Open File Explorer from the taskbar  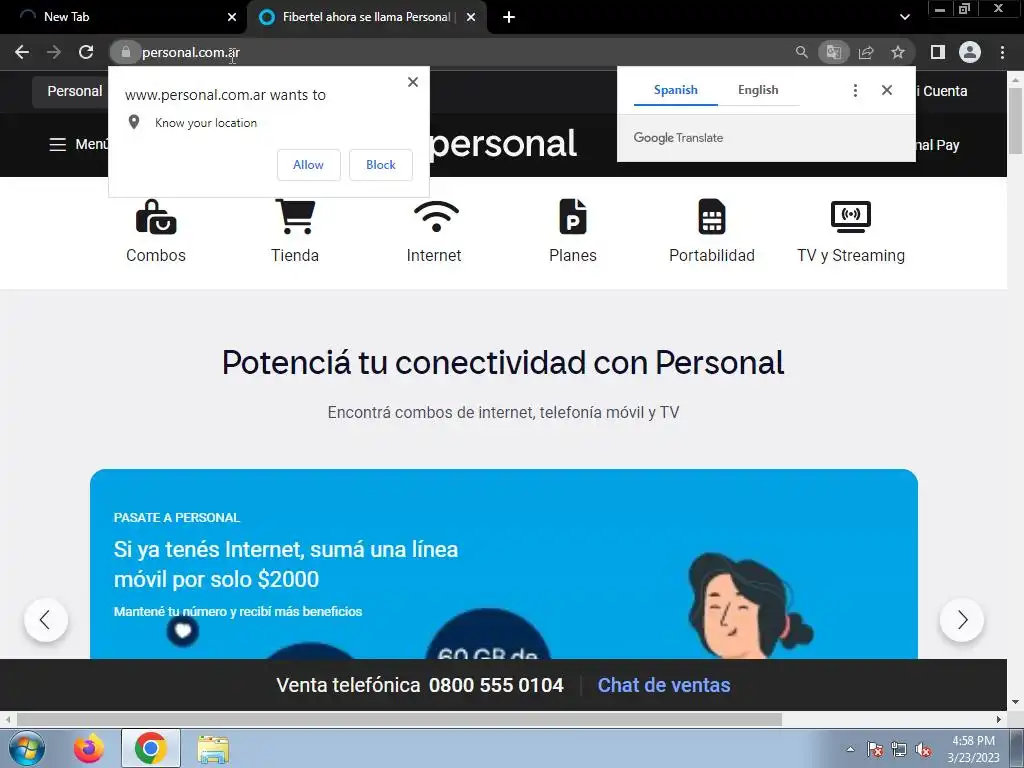[213, 748]
